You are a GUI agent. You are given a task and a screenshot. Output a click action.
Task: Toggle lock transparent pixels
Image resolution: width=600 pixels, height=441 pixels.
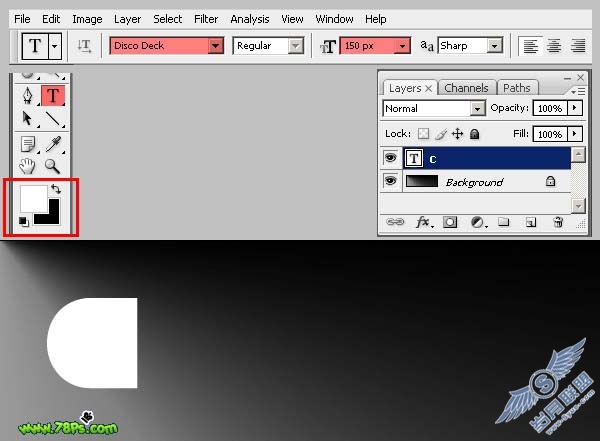tap(423, 134)
